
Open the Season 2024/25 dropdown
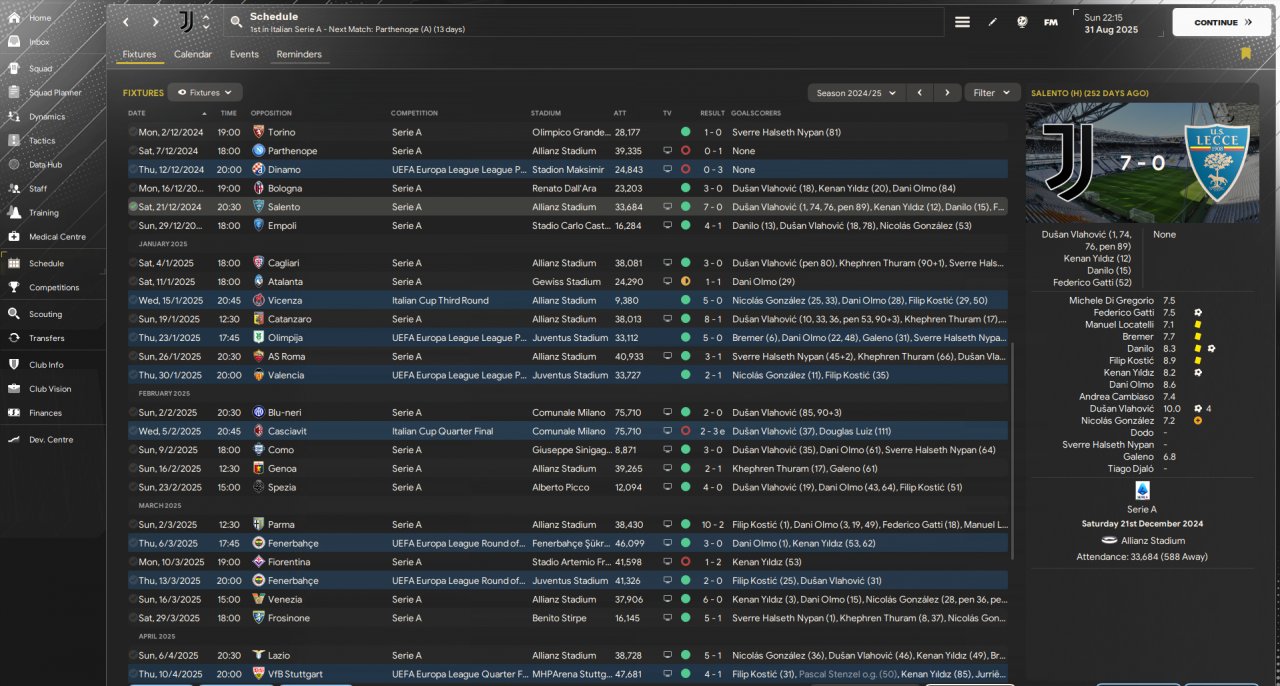[x=855, y=93]
